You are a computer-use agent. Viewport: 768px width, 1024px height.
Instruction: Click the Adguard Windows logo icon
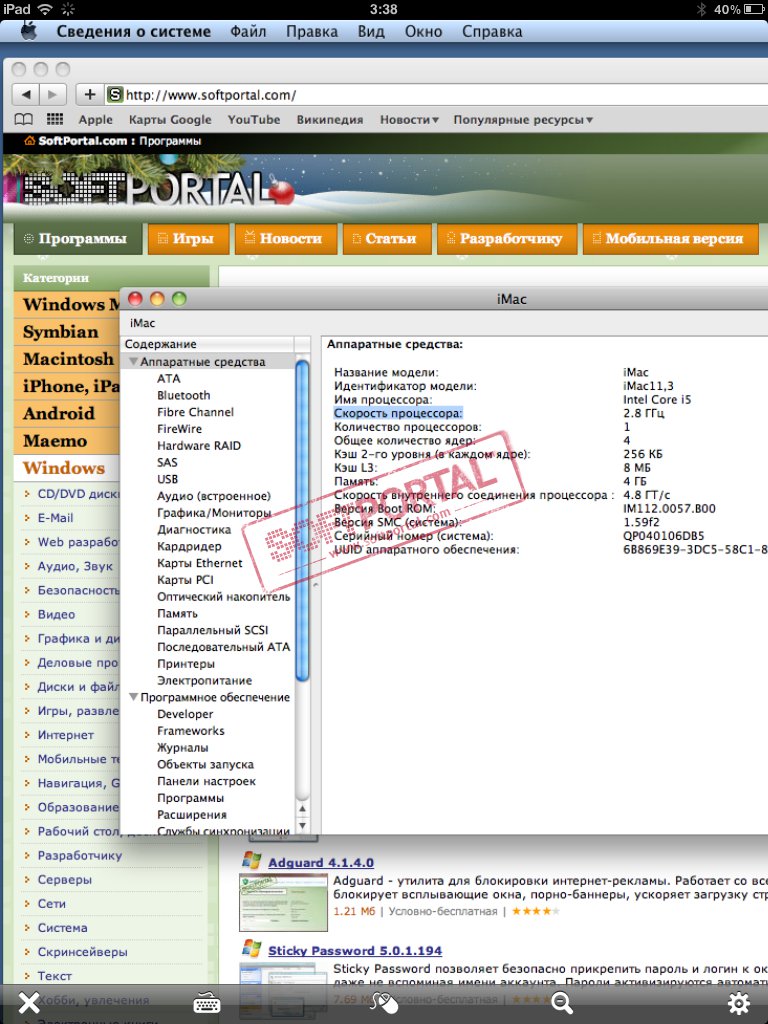tap(251, 861)
